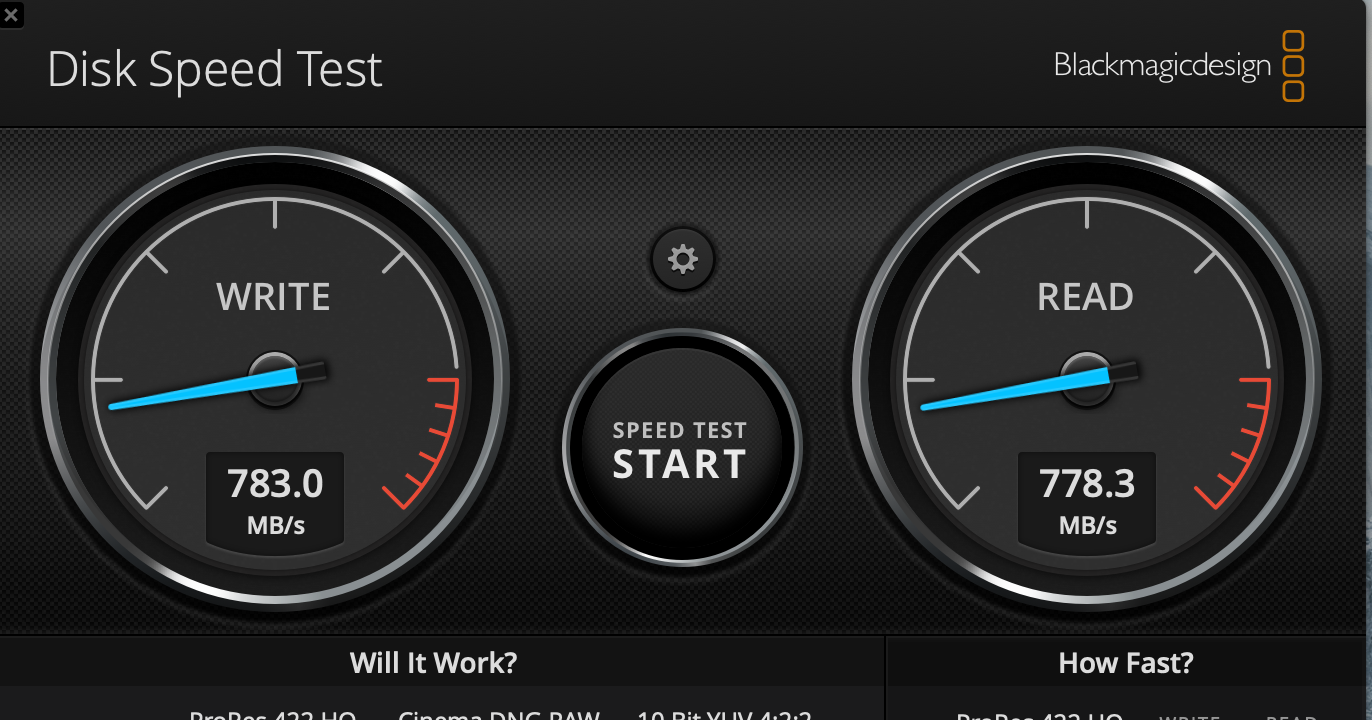
Task: Select the 10 Bit YUV 4:2:2 column
Action: pyautogui.click(x=724, y=714)
